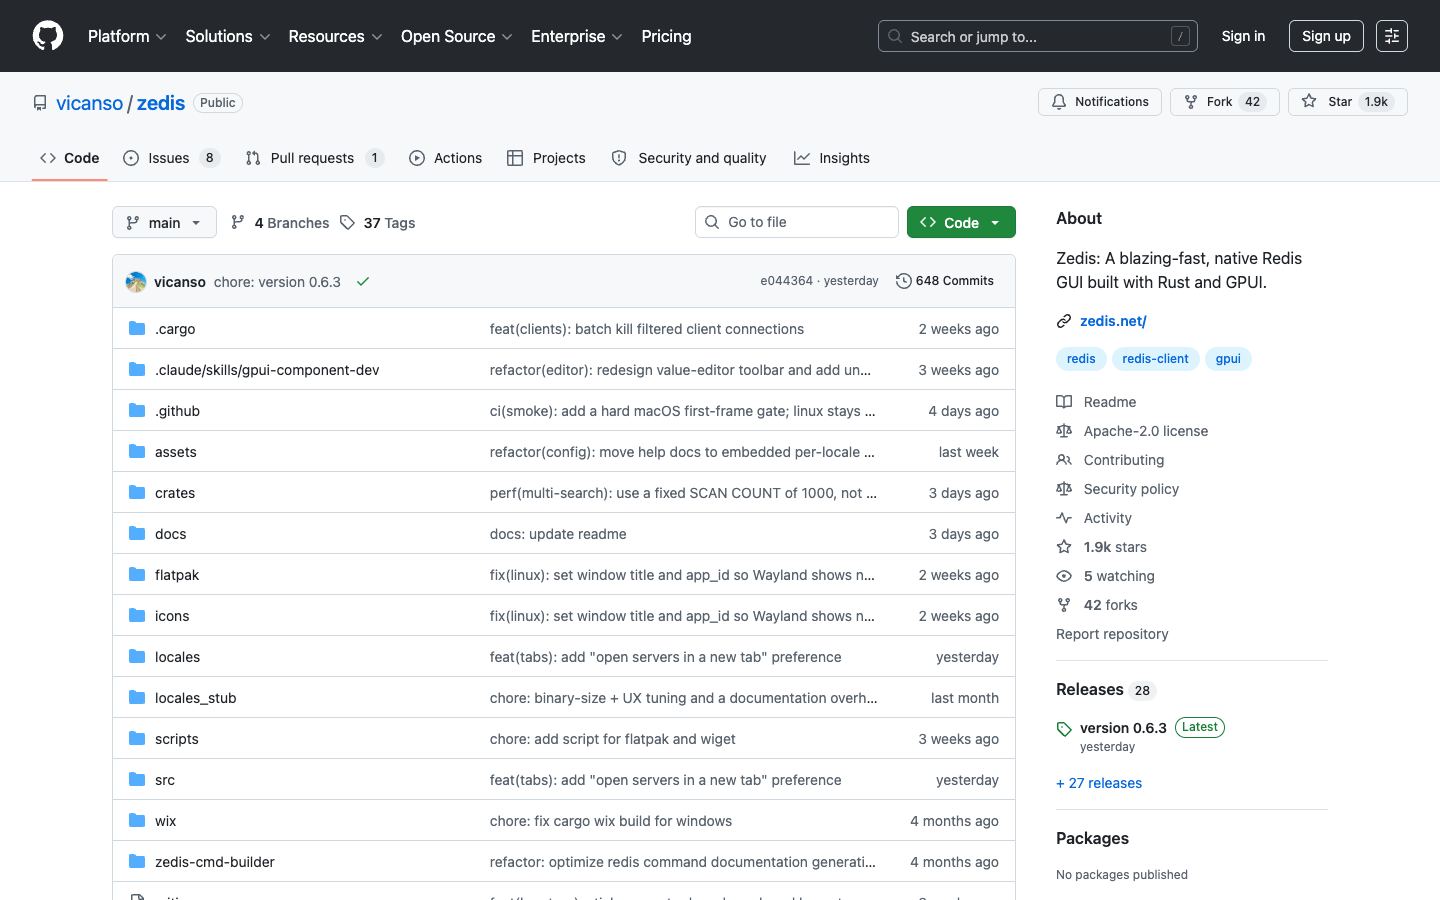Open the Pricing link
The height and width of the screenshot is (900, 1440).
tap(666, 36)
